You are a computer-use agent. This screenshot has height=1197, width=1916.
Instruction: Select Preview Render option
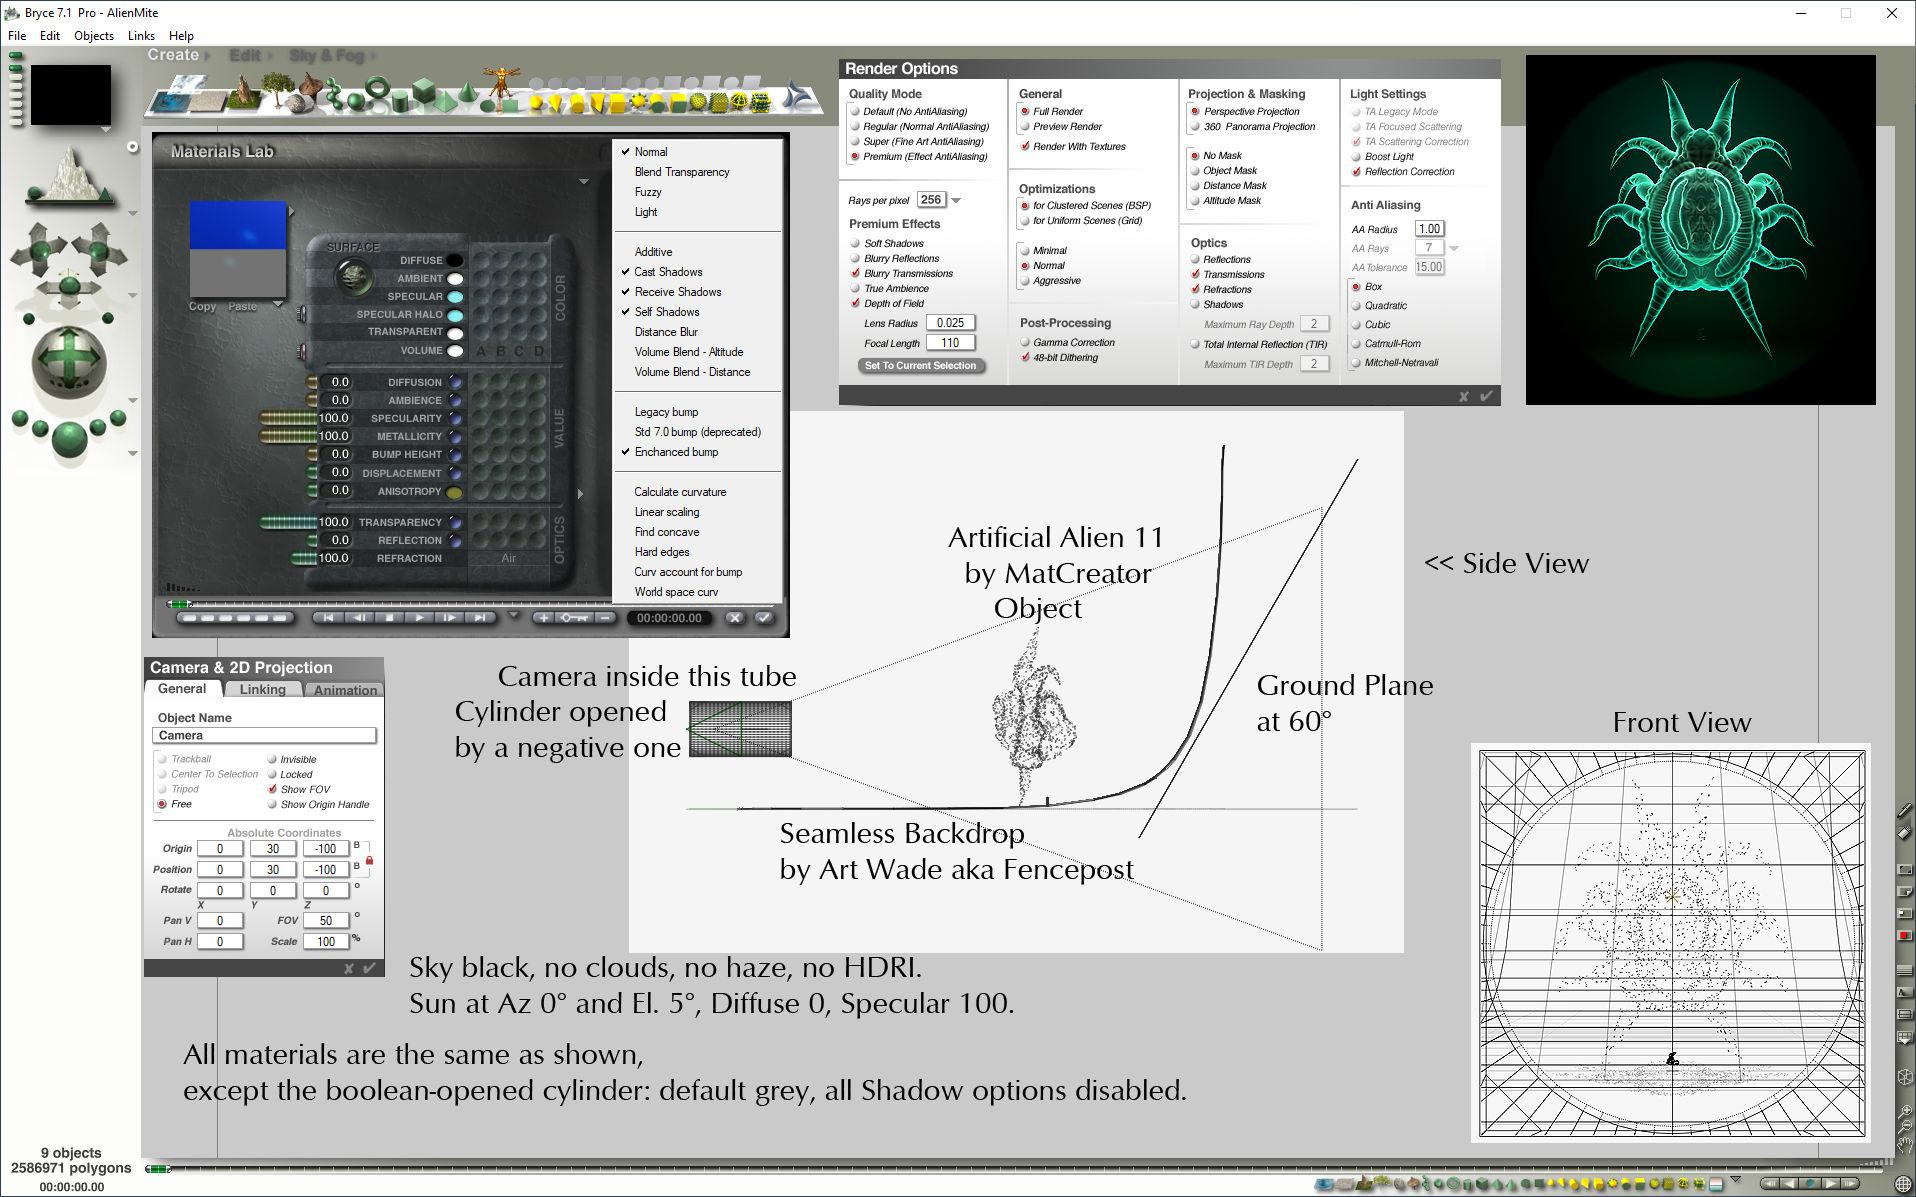(1060, 127)
